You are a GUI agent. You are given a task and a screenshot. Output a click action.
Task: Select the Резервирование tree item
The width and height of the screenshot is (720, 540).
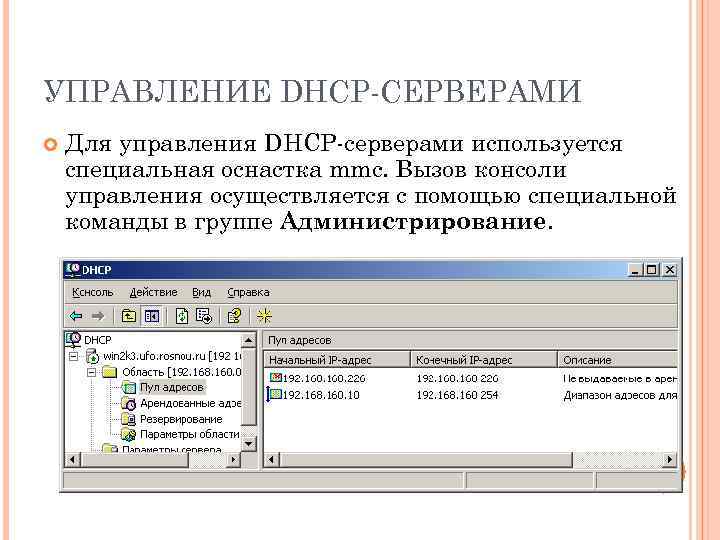(x=181, y=419)
